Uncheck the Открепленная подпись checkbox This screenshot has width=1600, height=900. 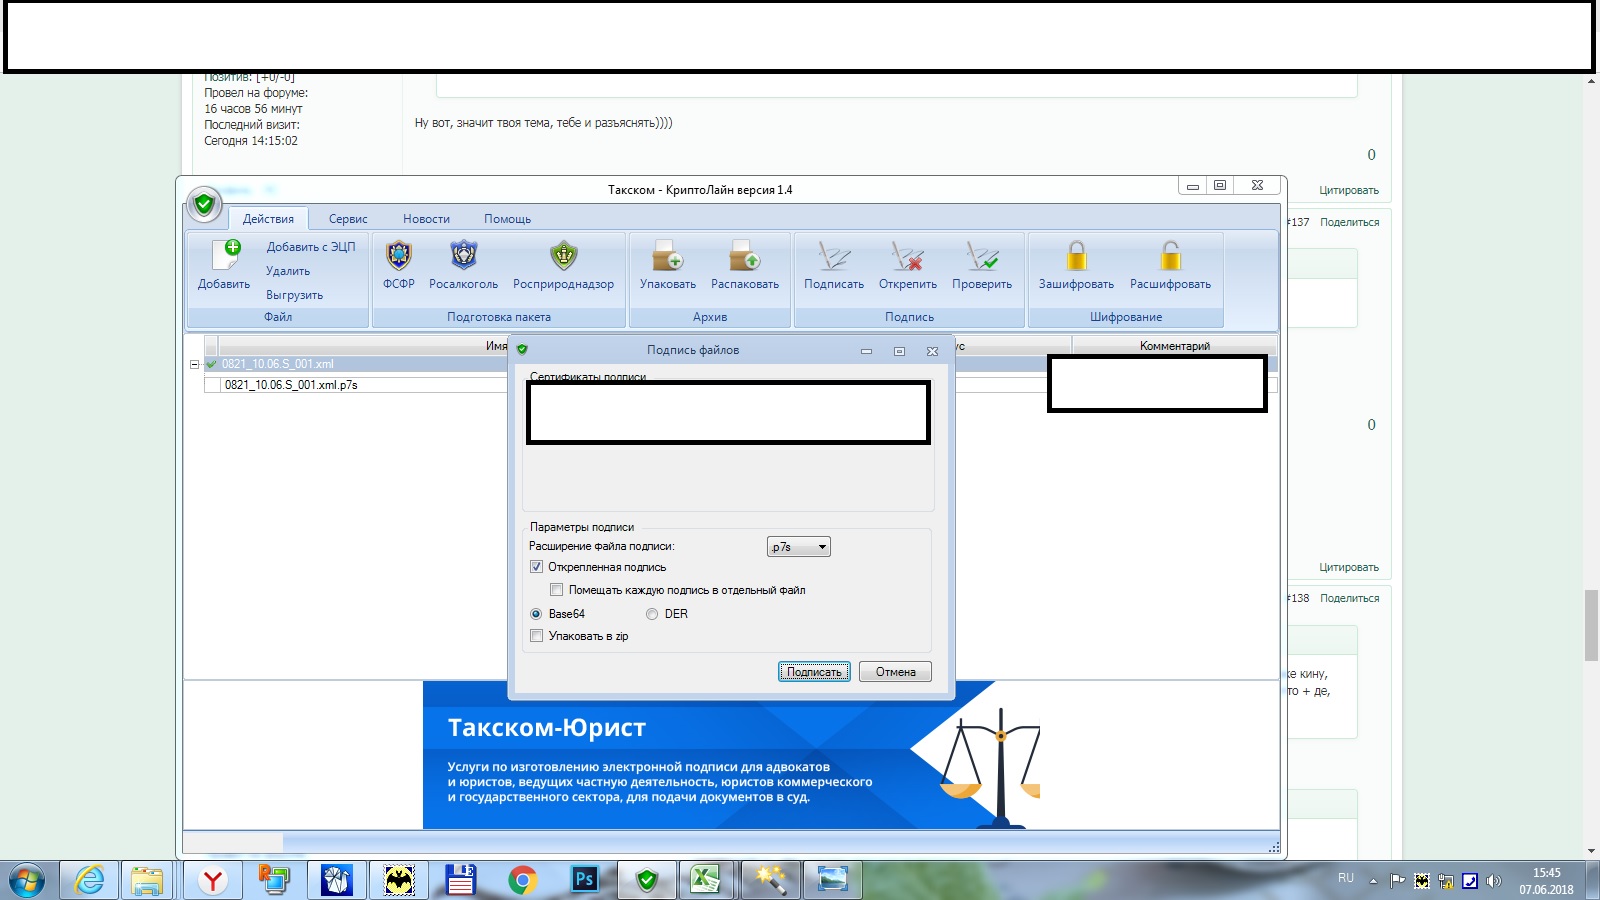[x=537, y=567]
